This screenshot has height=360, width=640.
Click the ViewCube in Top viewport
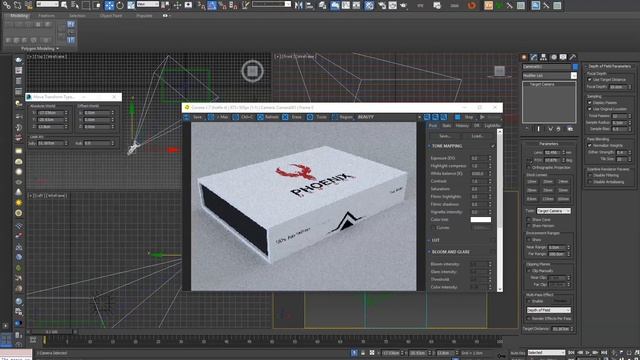coord(252,71)
